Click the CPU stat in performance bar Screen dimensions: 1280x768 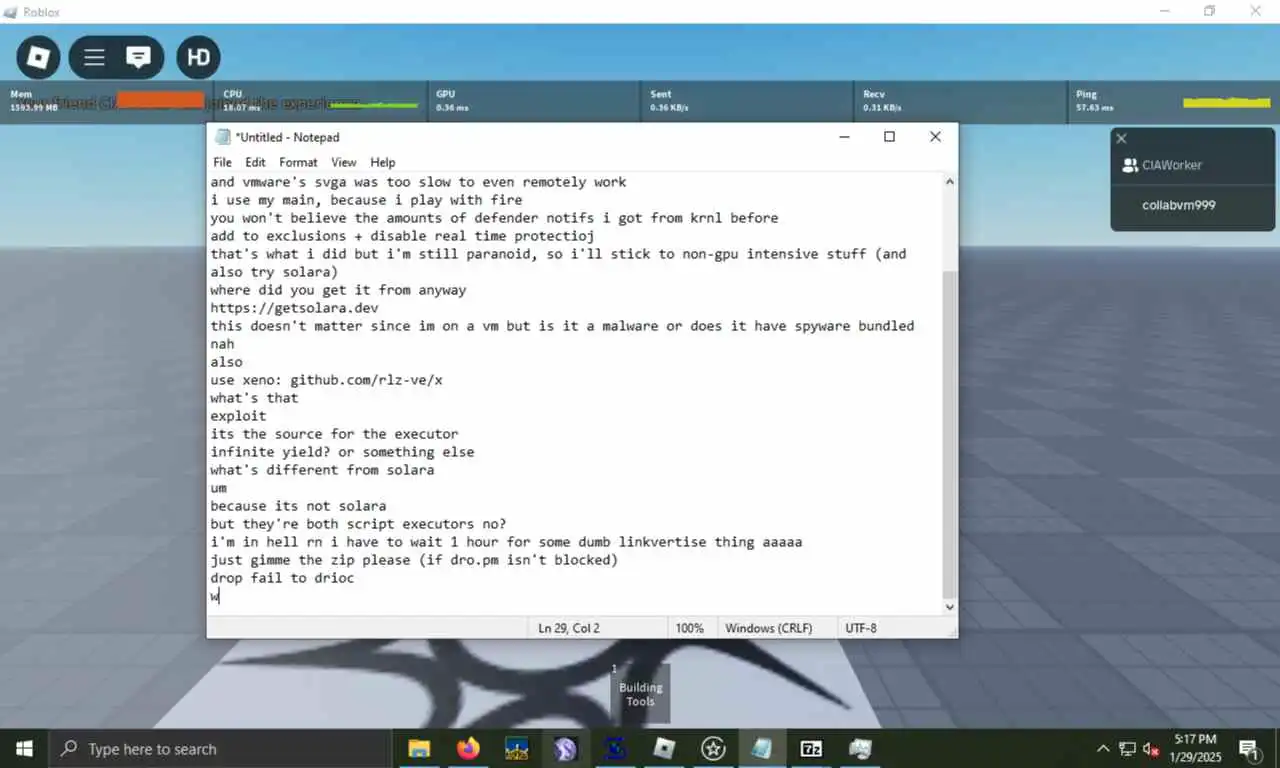(x=320, y=101)
